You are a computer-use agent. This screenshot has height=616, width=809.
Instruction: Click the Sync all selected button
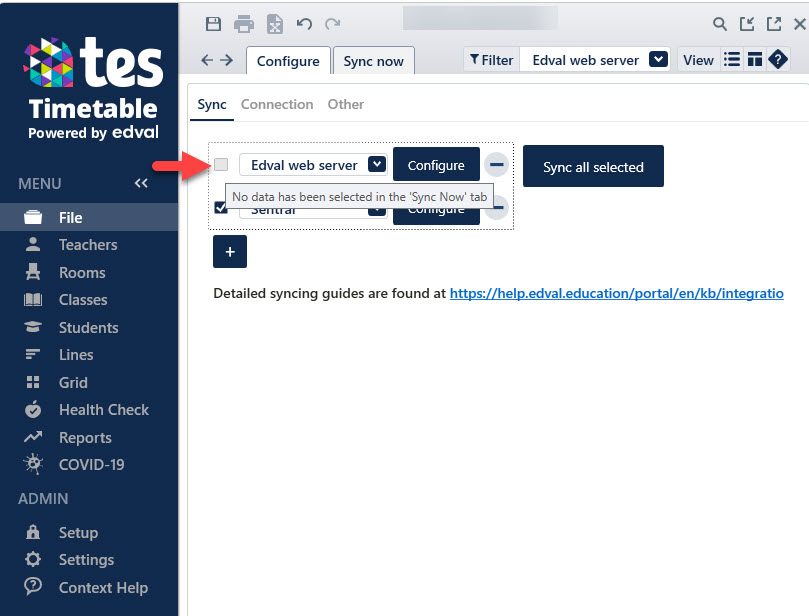(x=593, y=166)
